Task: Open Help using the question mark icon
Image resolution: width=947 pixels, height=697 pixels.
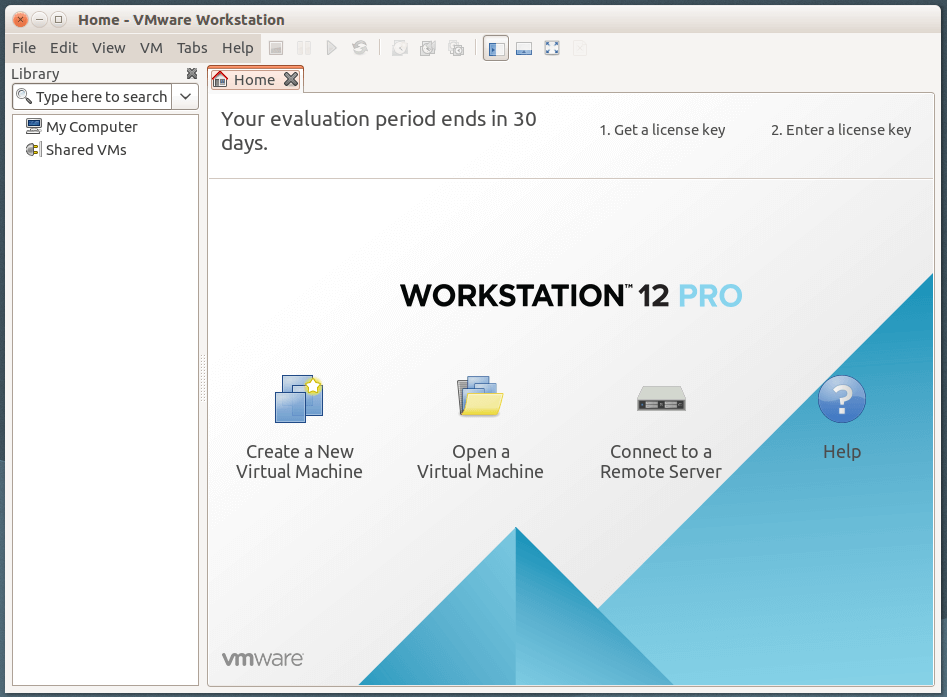Action: pos(841,399)
